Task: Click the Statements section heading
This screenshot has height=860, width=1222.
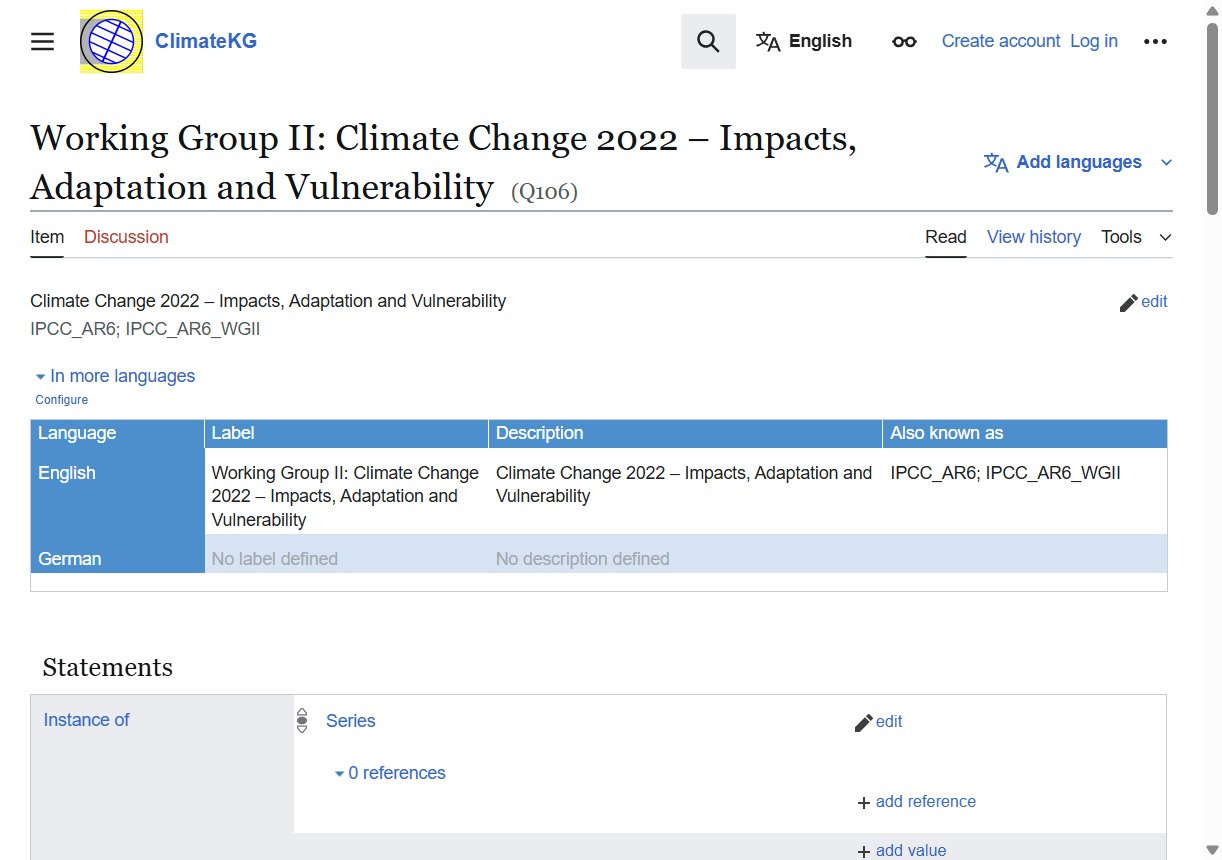Action: [x=108, y=668]
